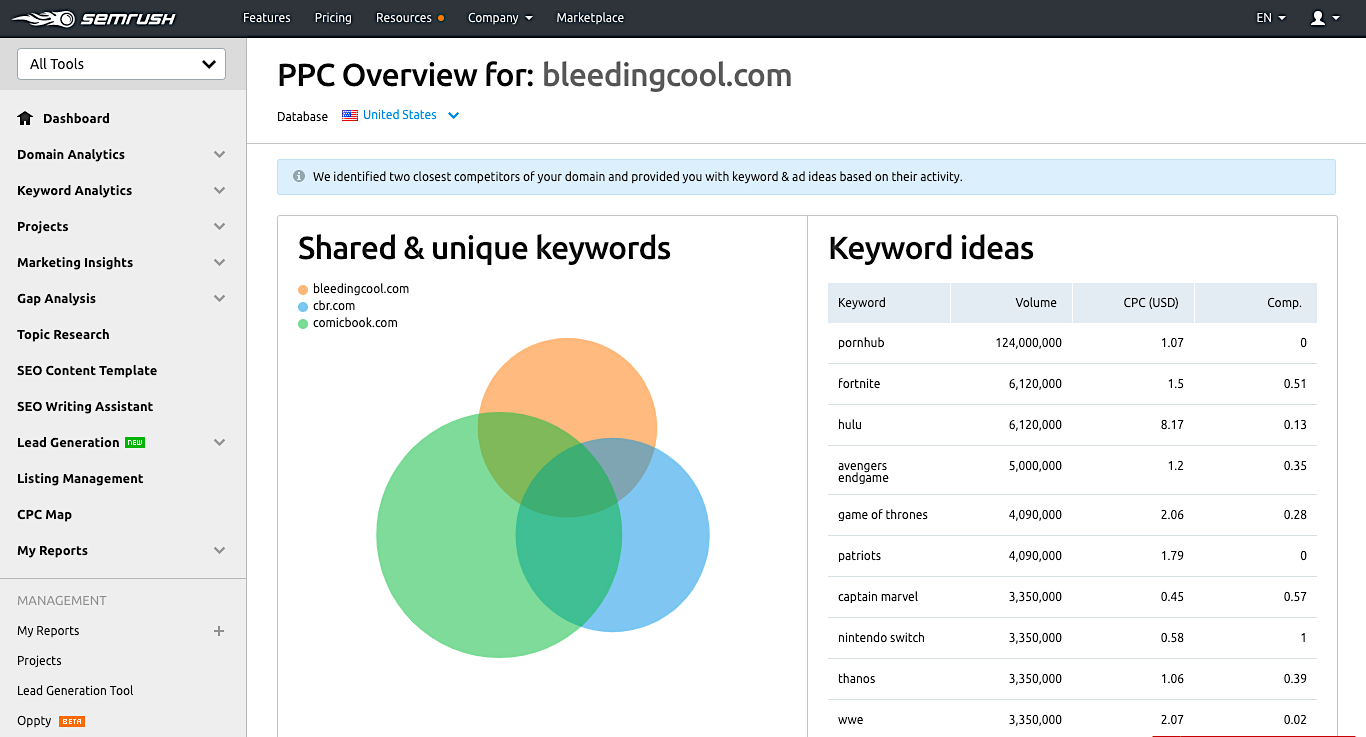1366x737 pixels.
Task: Open the Oppty link
Action: 34,721
